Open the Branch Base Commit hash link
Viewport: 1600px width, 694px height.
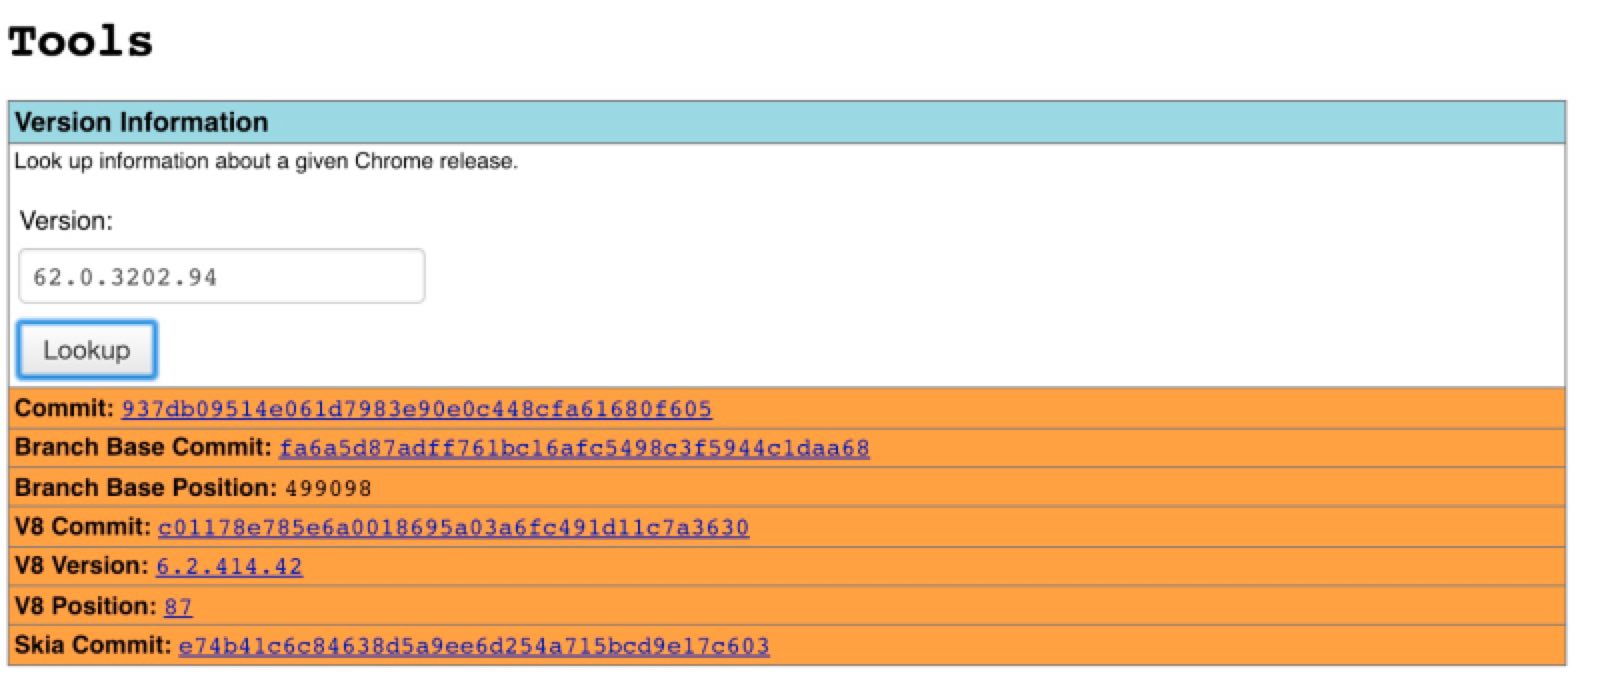point(574,449)
